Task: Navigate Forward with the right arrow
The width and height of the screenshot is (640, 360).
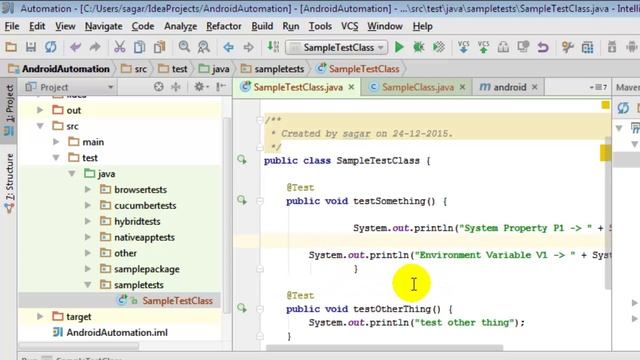Action: (x=248, y=47)
